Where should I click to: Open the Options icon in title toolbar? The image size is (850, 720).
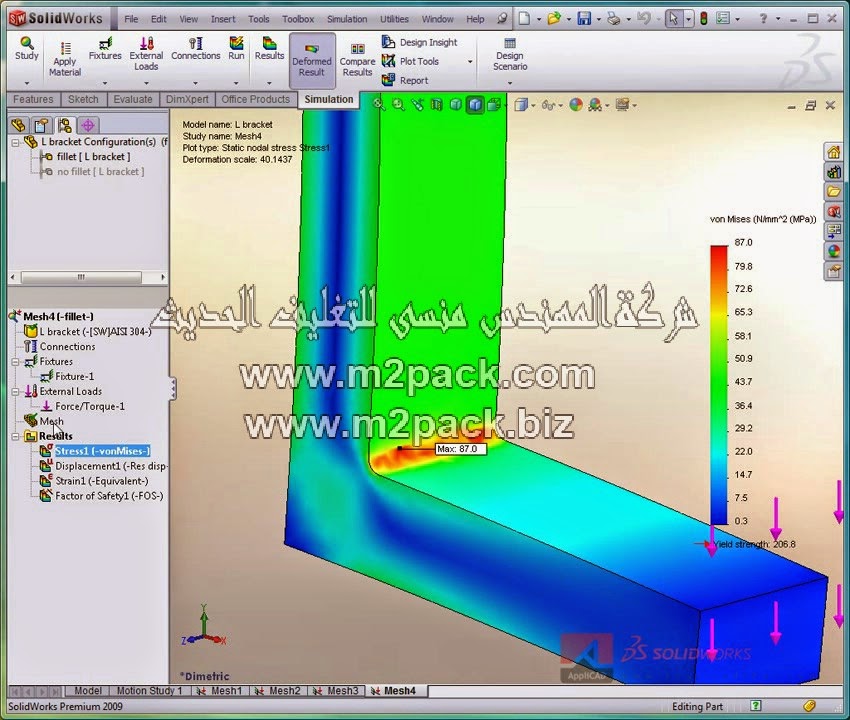click(x=723, y=18)
